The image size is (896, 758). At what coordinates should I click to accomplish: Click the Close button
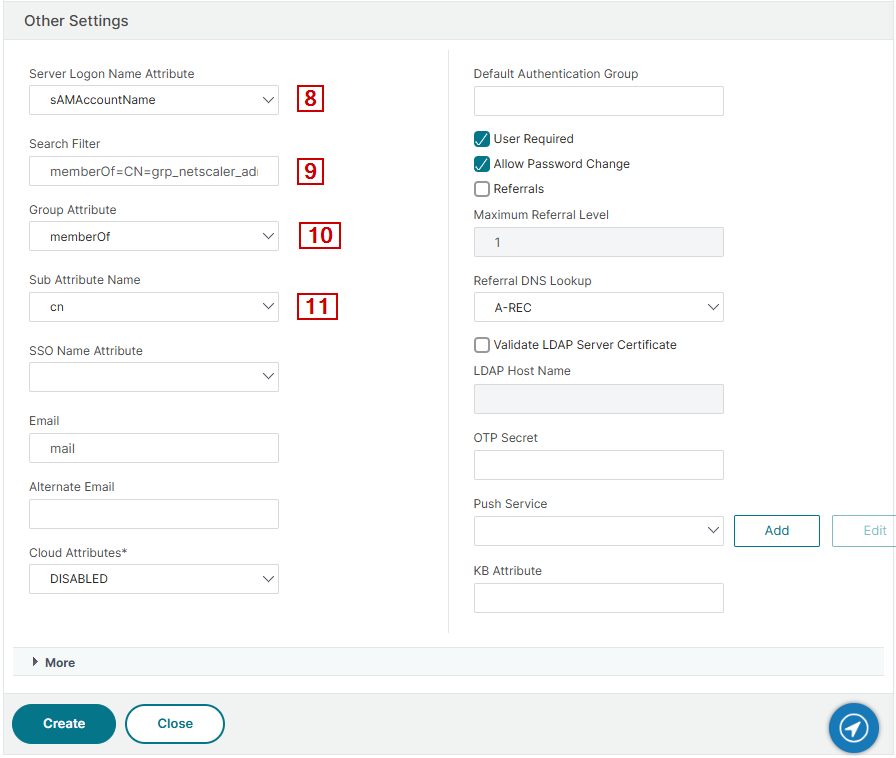(175, 724)
